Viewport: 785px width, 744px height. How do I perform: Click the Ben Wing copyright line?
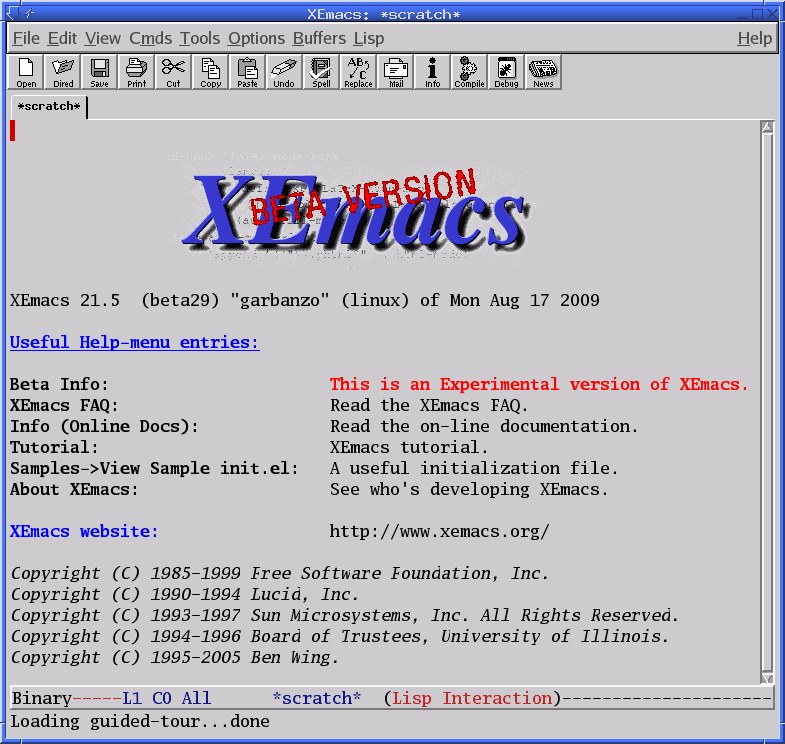point(174,657)
